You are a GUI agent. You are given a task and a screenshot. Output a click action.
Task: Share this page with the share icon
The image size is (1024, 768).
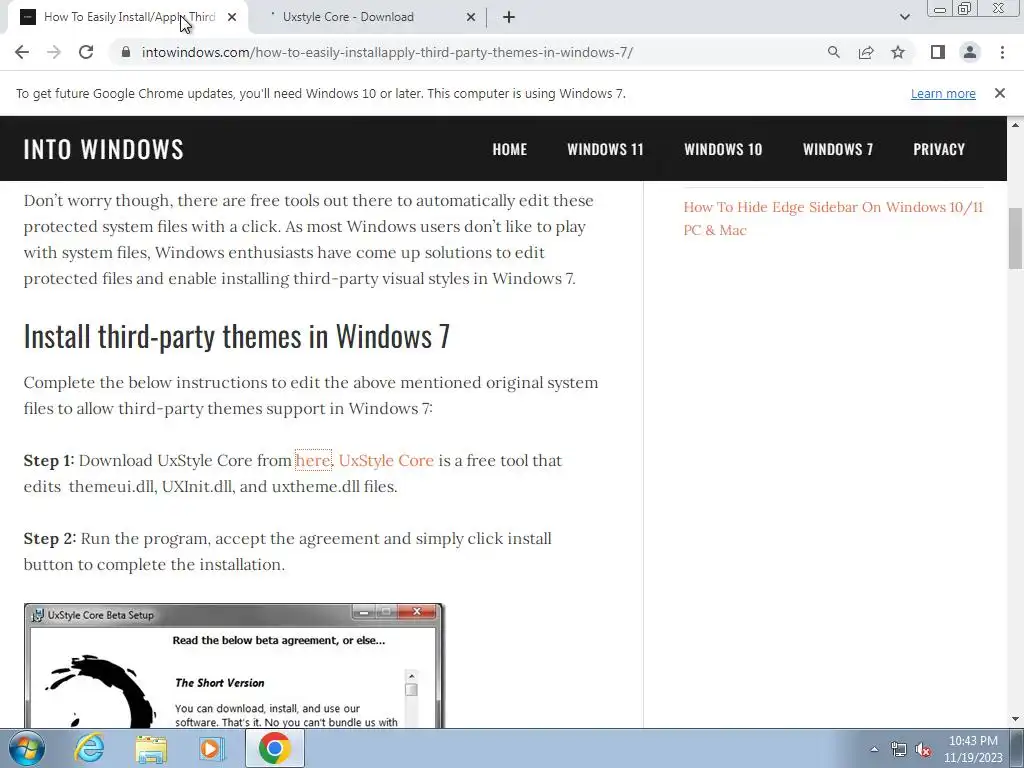866,52
